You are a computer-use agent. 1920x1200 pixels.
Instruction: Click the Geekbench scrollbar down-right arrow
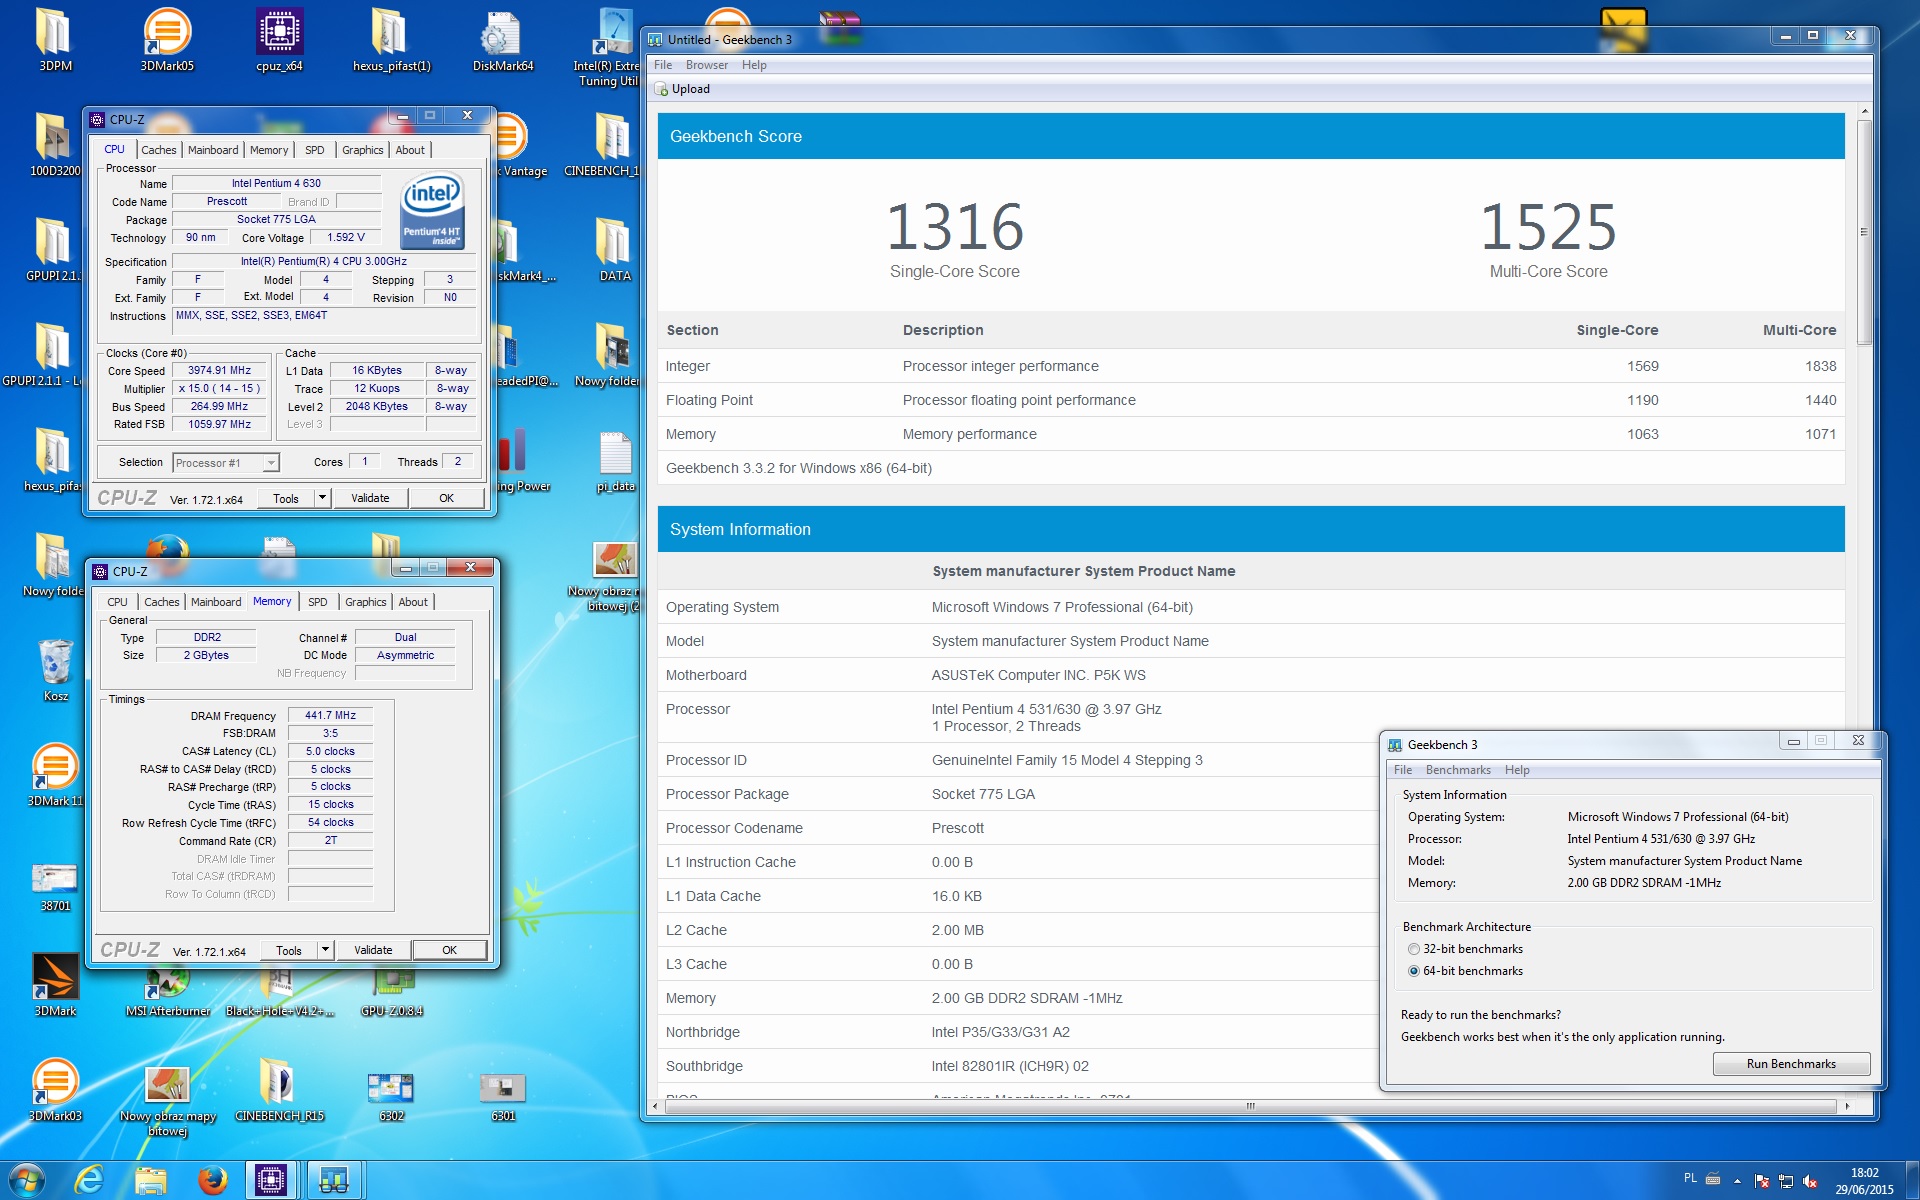1847,1106
